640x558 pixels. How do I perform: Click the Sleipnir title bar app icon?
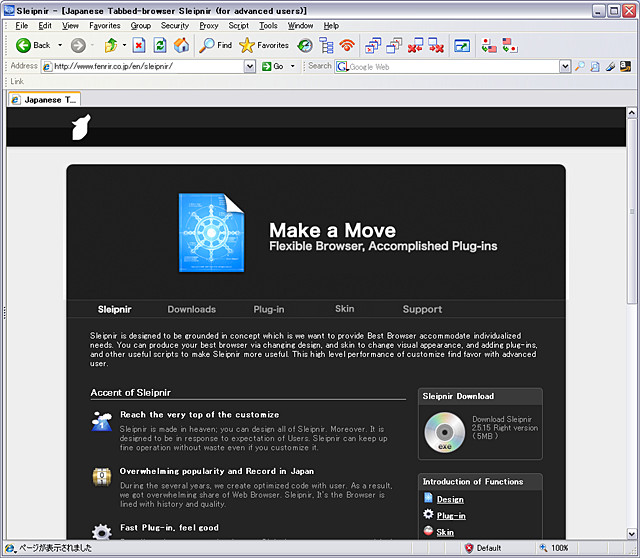[x=9, y=10]
